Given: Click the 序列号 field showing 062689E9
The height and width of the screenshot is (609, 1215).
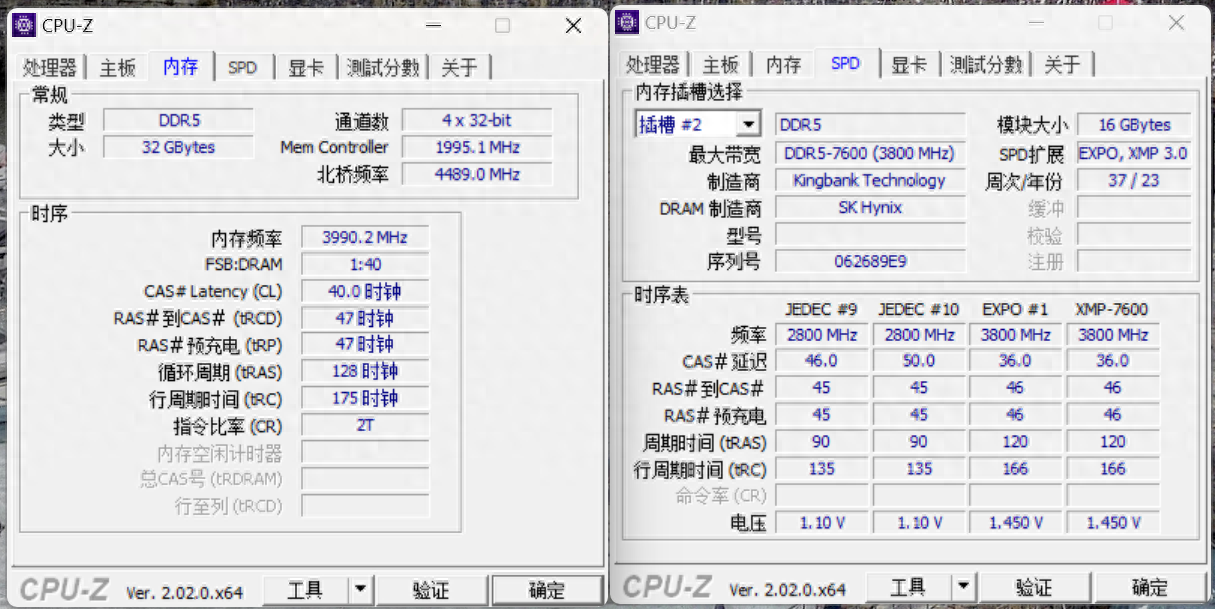Looking at the screenshot, I should tap(869, 262).
